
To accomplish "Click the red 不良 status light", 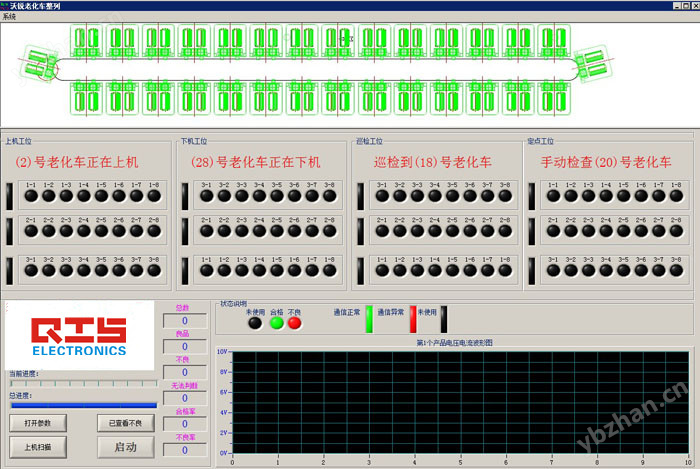I will point(295,322).
